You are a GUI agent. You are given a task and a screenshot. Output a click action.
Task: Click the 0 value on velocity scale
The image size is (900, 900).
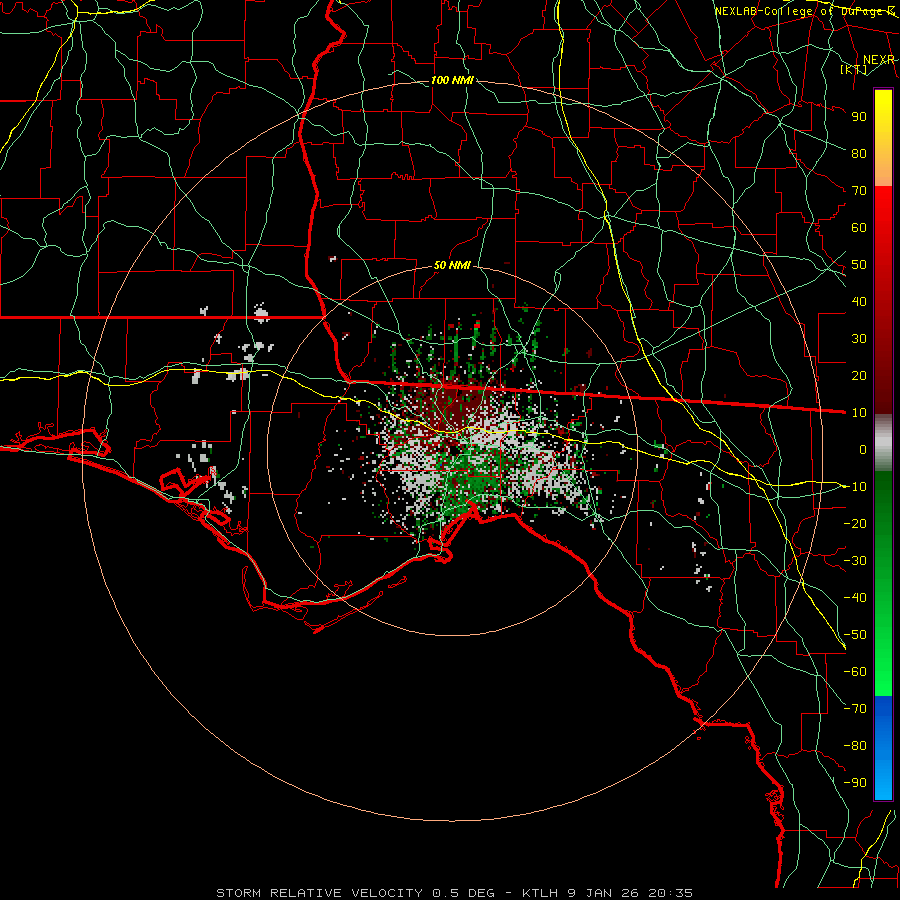pyautogui.click(x=863, y=449)
